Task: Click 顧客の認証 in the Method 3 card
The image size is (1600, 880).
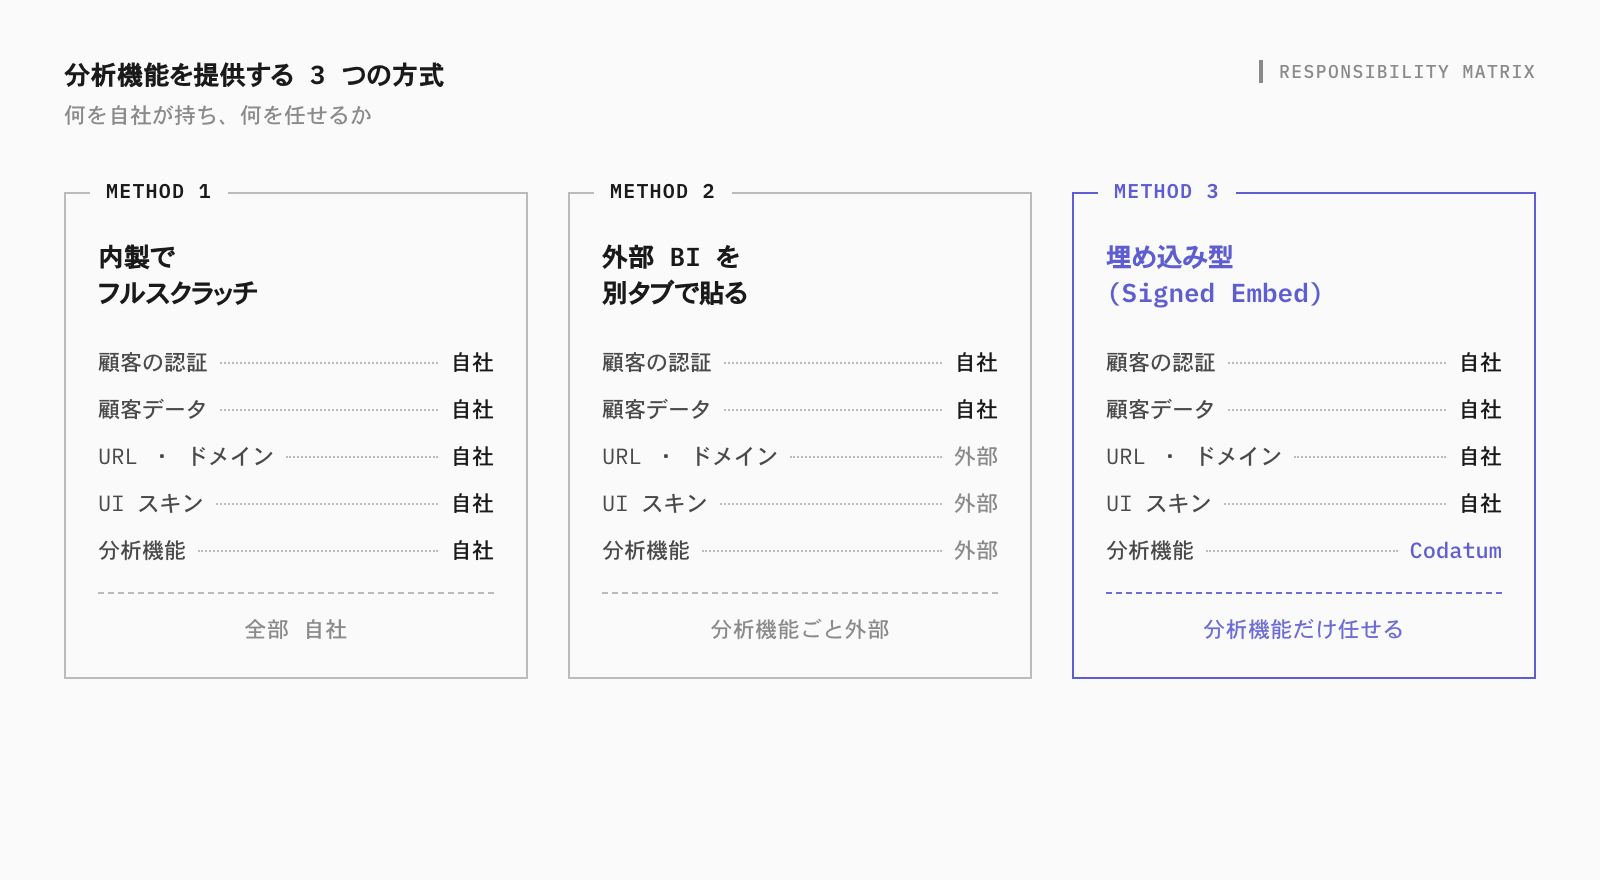Action: click(x=1161, y=362)
